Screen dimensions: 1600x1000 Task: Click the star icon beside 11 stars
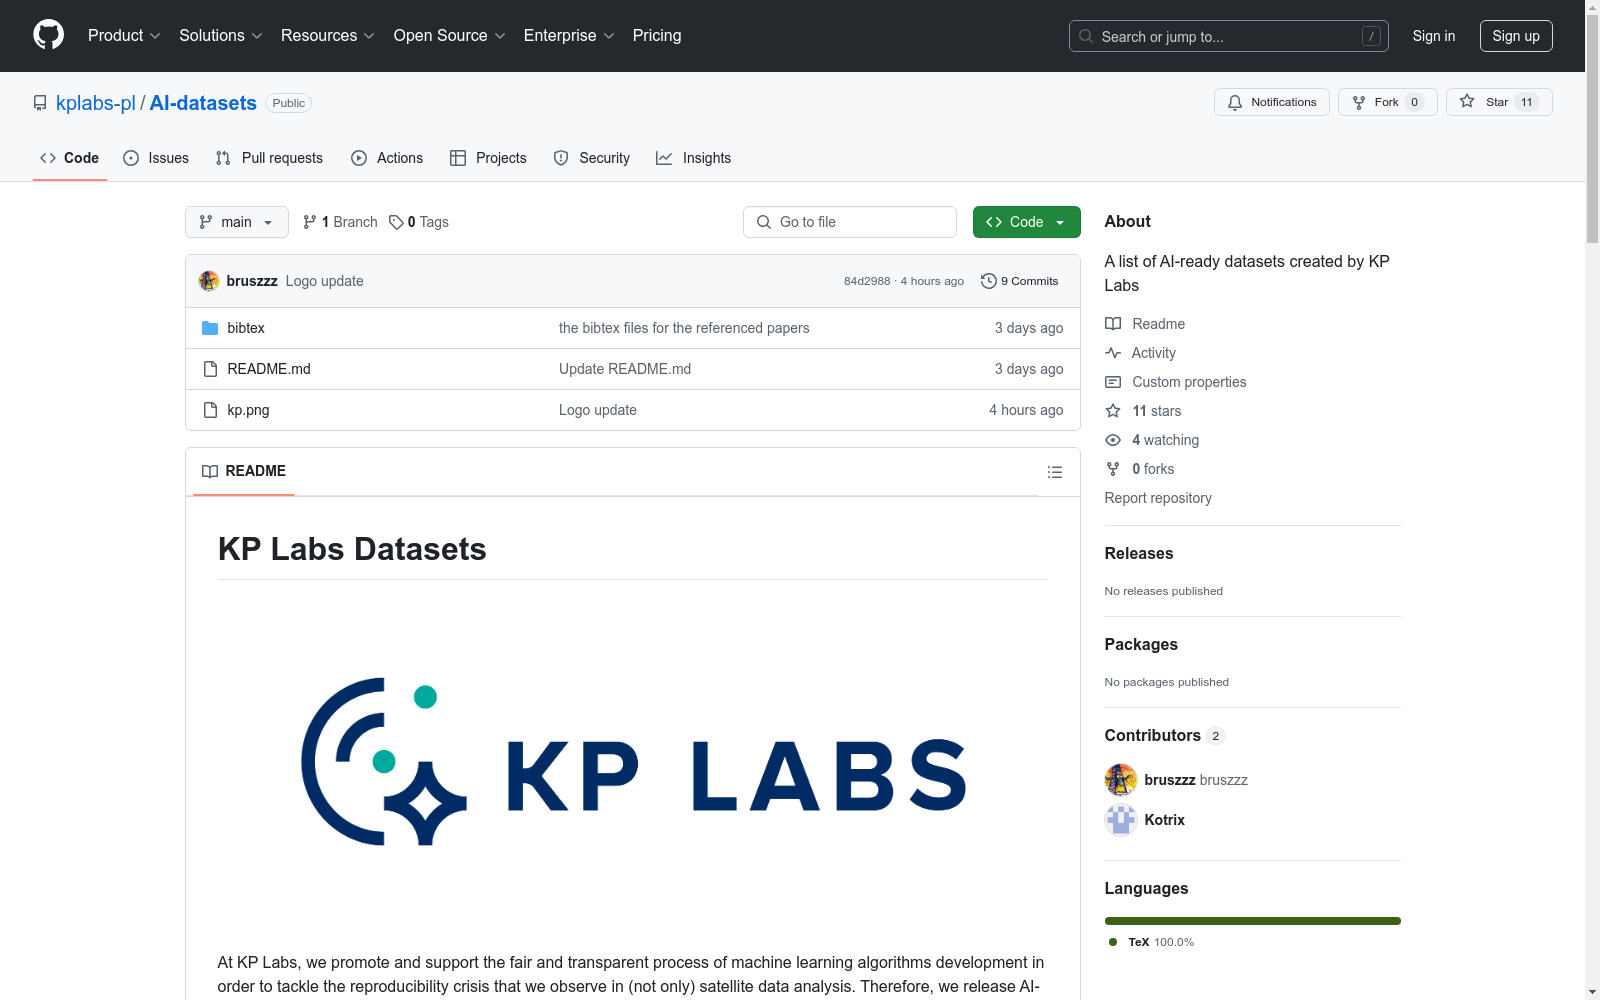point(1113,411)
